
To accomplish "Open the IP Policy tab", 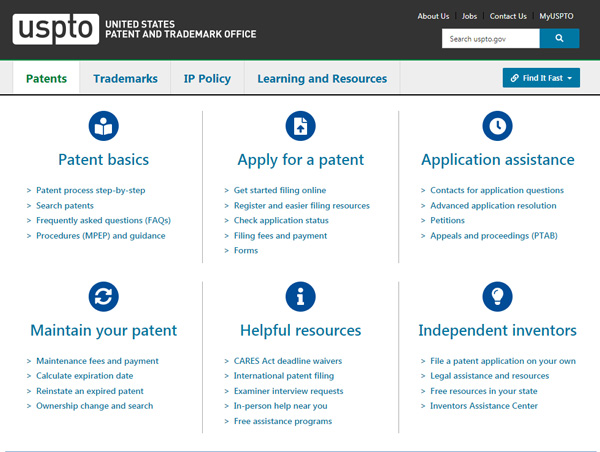I will (207, 78).
